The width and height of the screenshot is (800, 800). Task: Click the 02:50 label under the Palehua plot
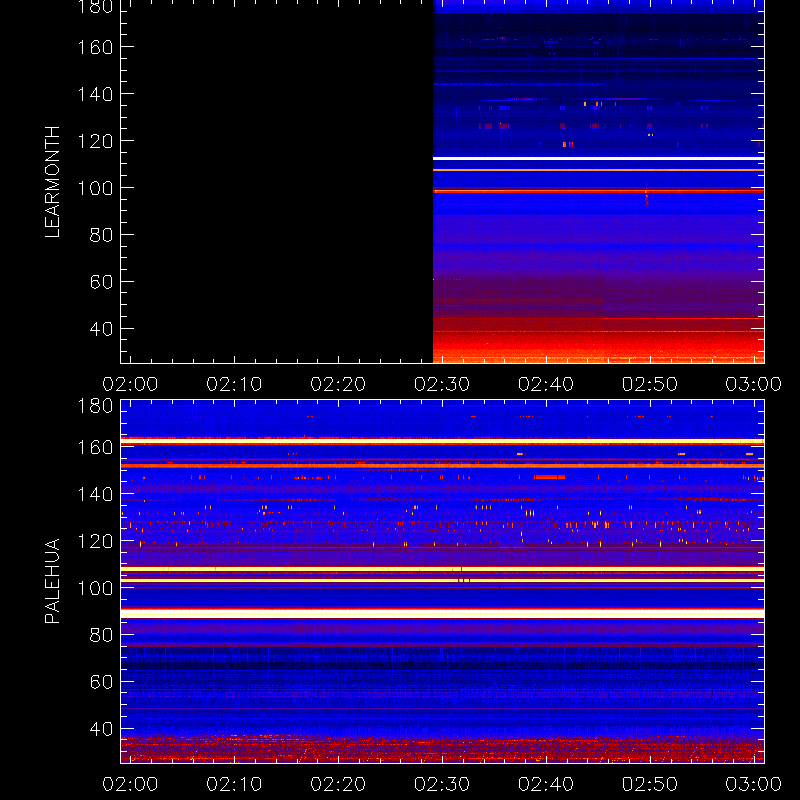tap(649, 784)
